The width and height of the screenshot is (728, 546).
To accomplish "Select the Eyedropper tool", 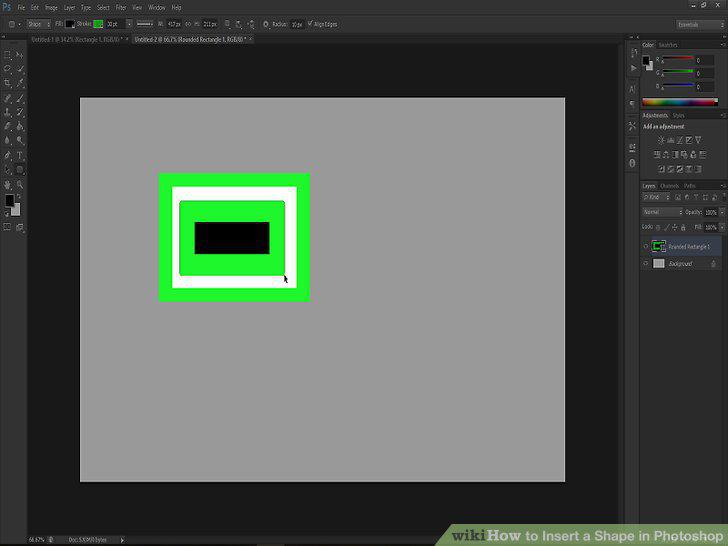I will (x=20, y=84).
